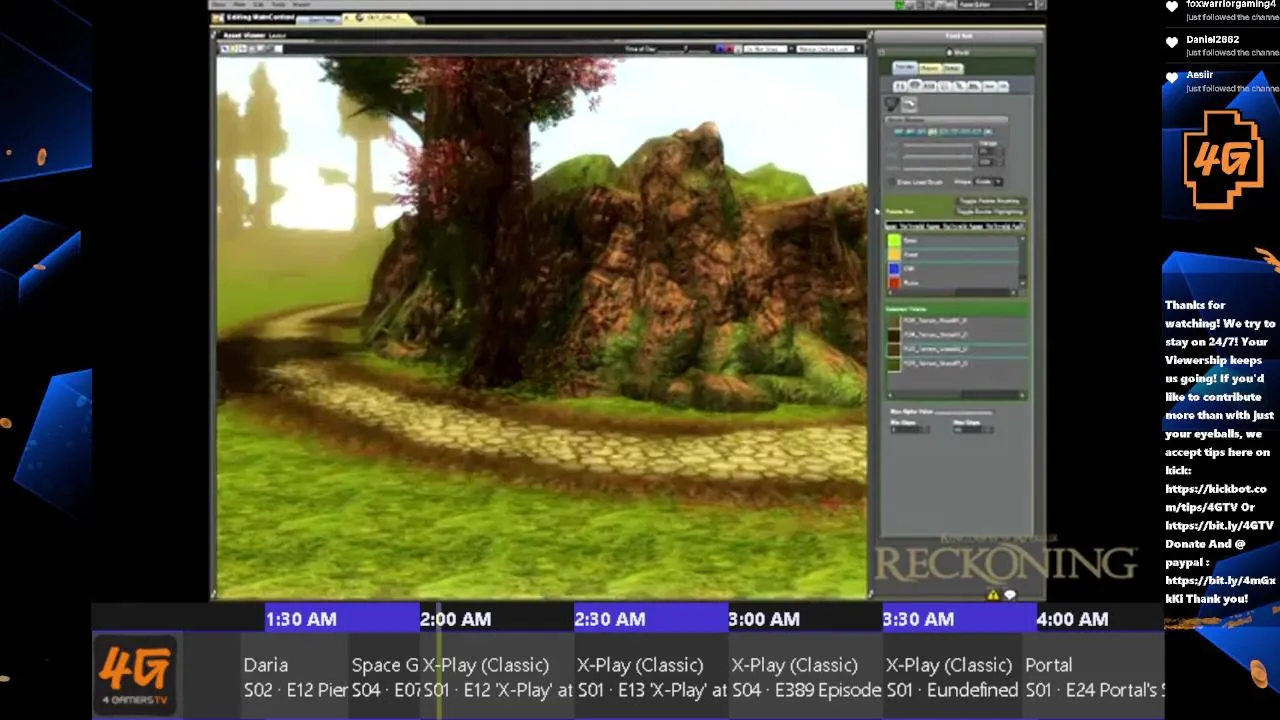Viewport: 1280px width, 720px height.
Task: Select the yellow palette swatch
Action: point(893,255)
